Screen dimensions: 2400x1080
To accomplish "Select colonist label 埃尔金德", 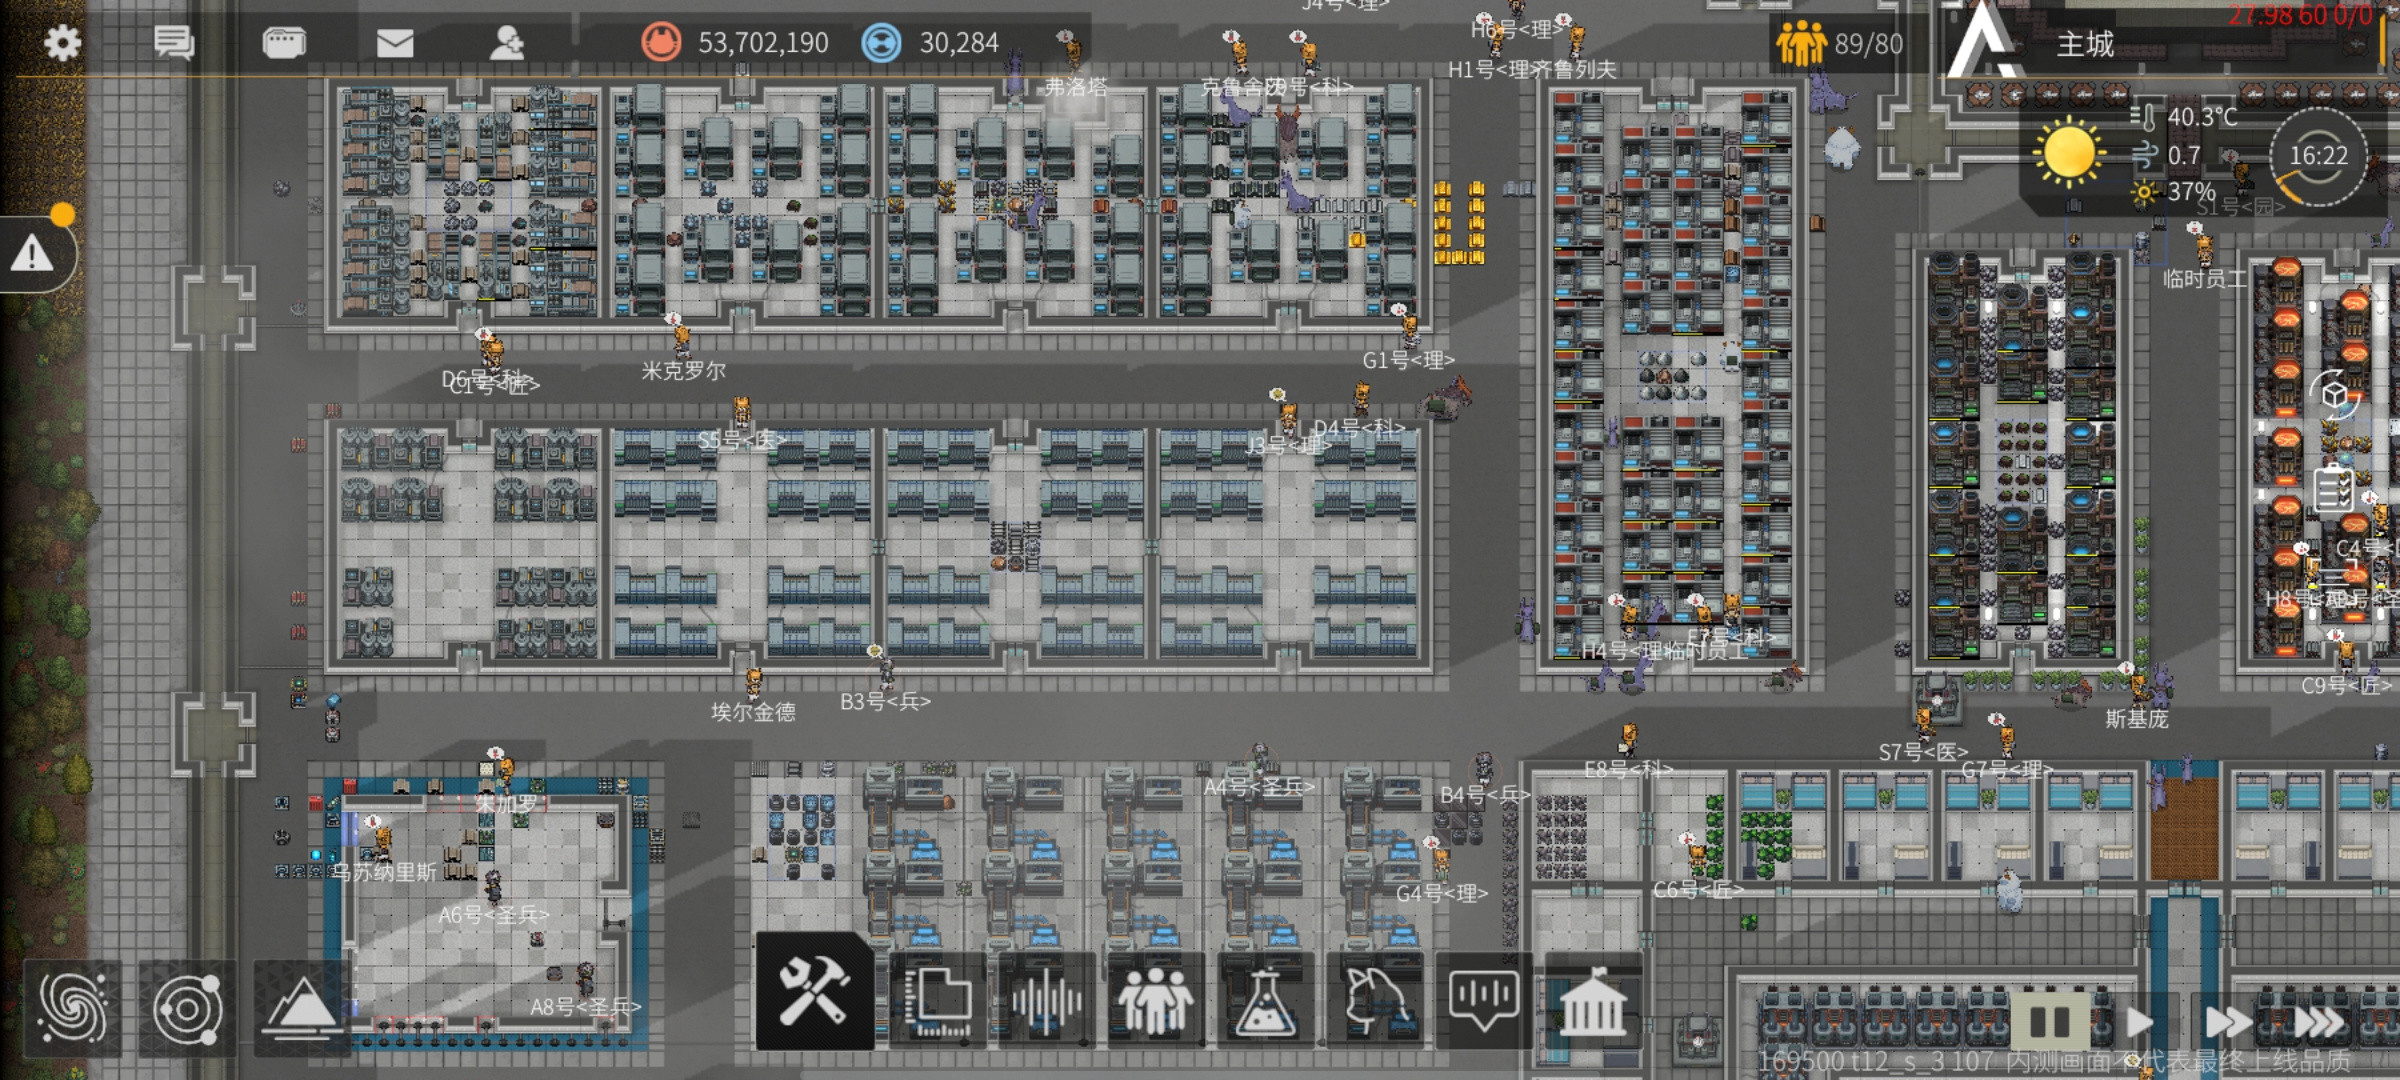I will coord(753,712).
